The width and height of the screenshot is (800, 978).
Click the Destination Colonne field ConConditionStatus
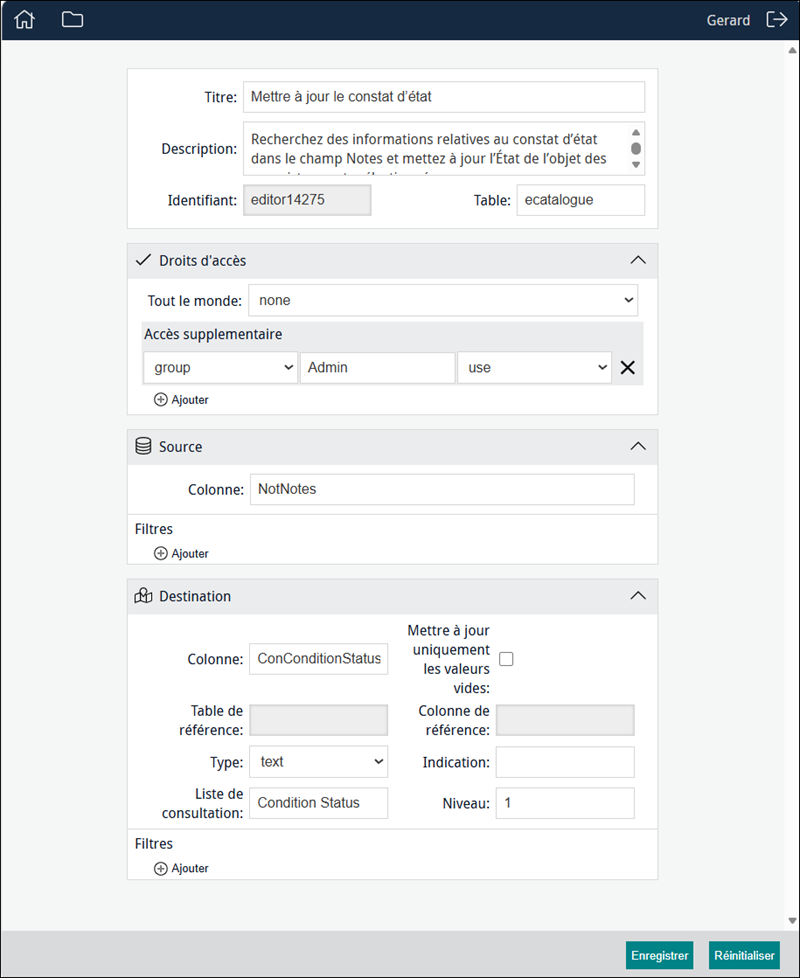(x=319, y=659)
